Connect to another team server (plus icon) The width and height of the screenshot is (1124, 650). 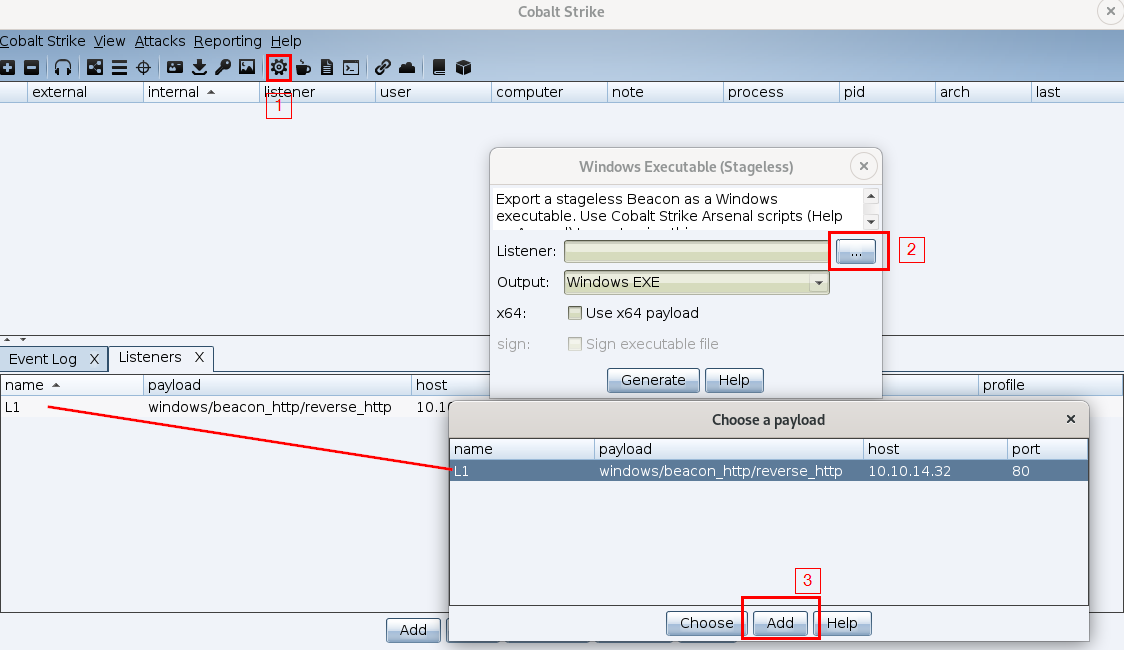pos(8,67)
